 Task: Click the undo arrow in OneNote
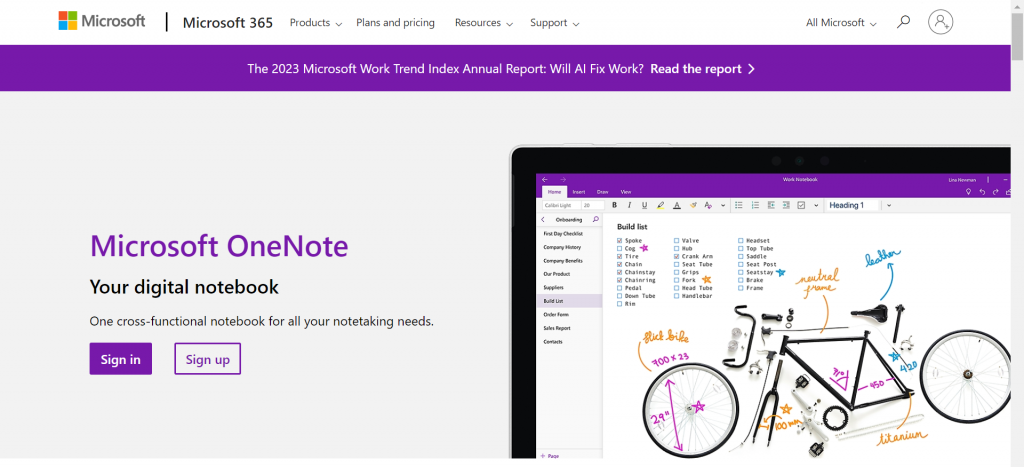point(982,192)
